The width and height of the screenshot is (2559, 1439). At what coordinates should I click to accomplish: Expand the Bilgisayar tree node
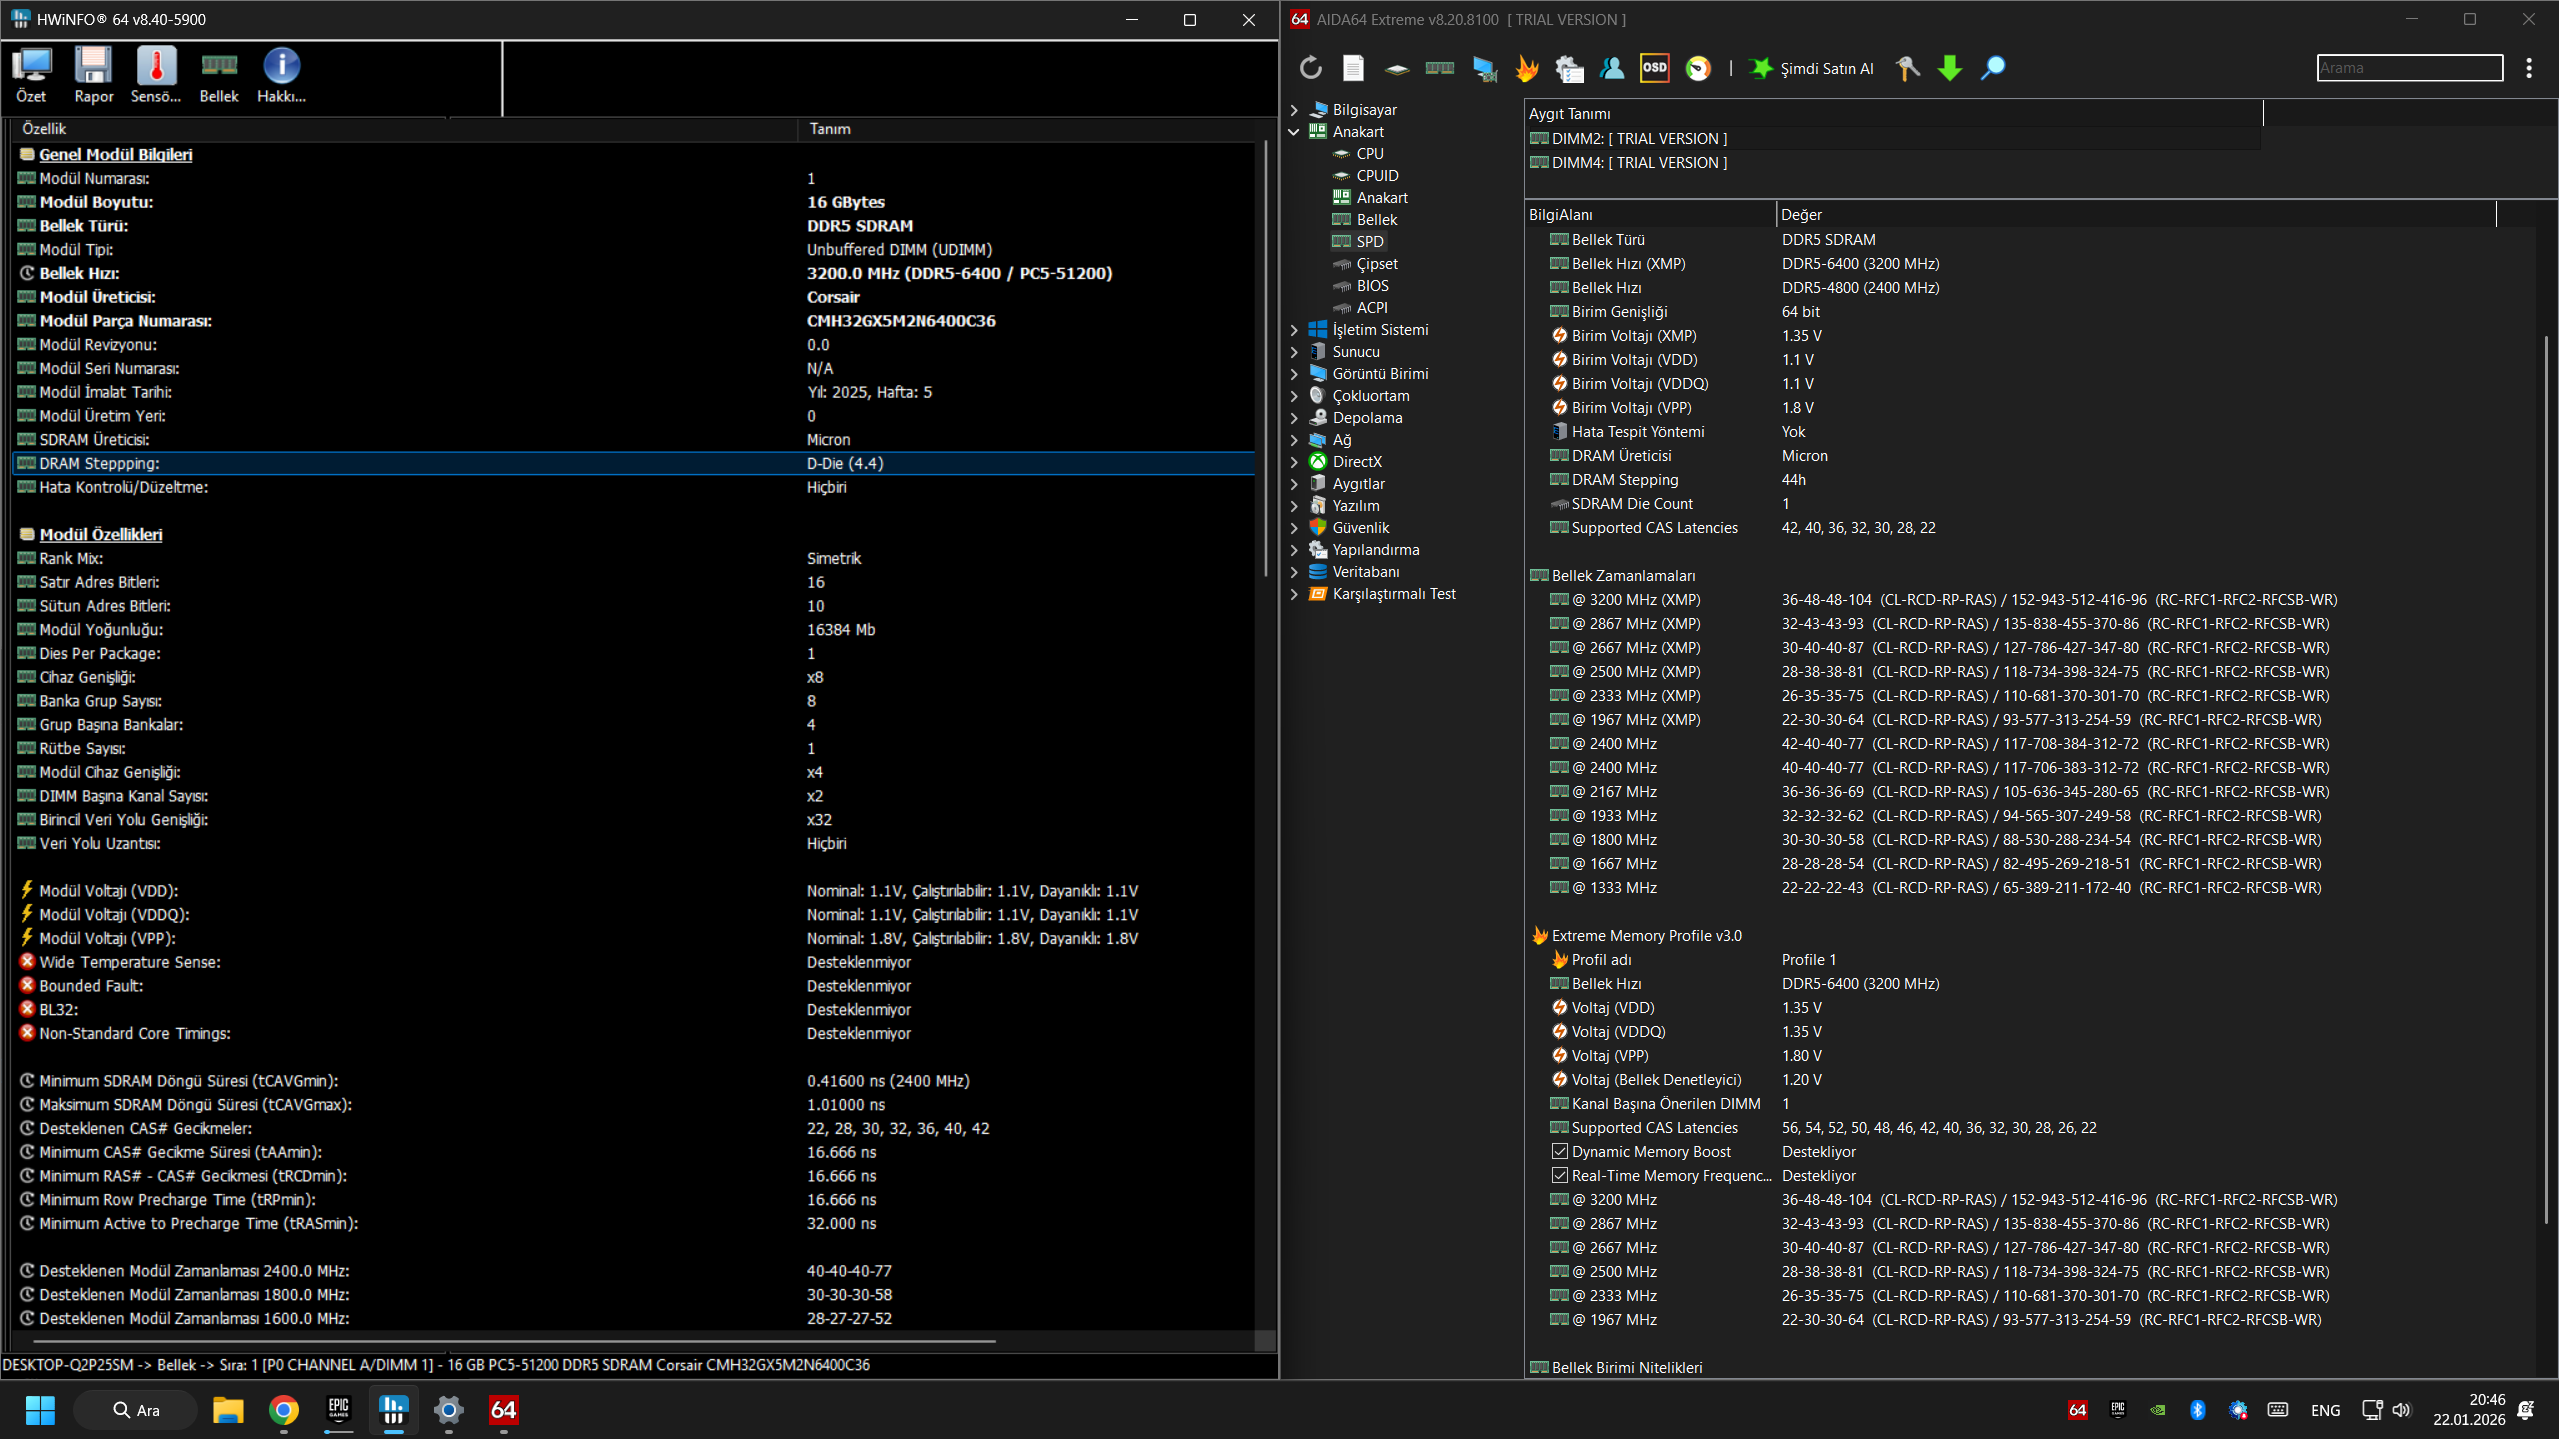click(x=1294, y=110)
